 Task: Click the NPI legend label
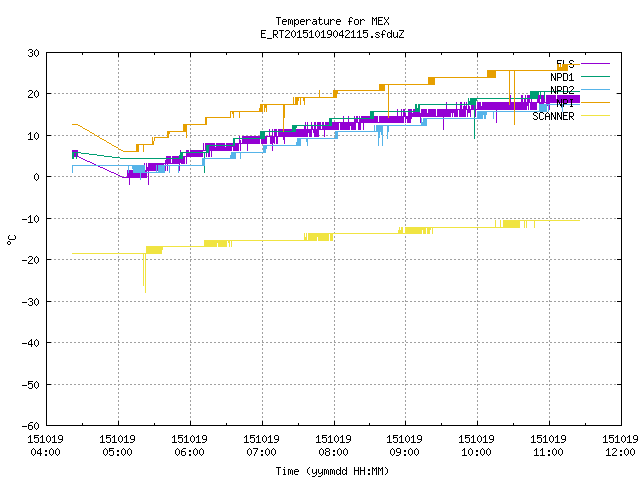pyautogui.click(x=565, y=103)
